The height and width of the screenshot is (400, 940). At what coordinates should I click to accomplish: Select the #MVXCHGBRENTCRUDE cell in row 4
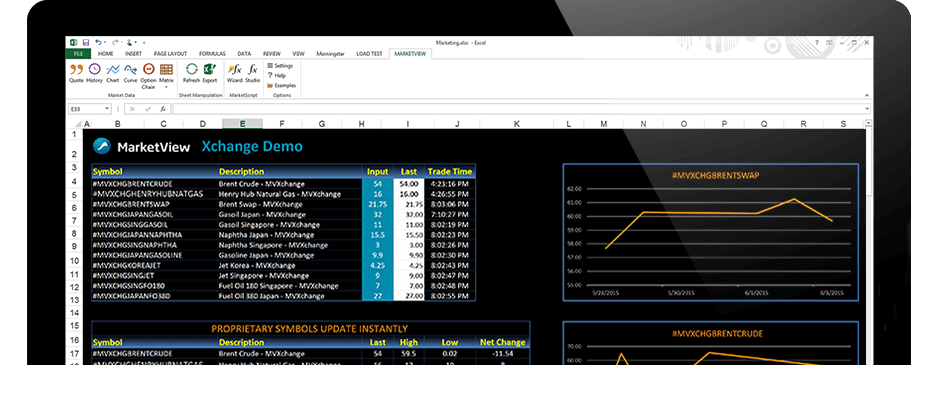click(154, 184)
